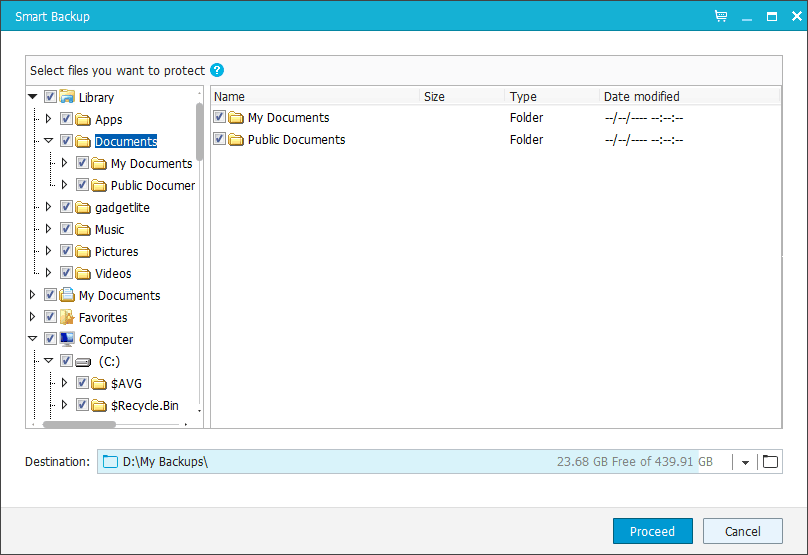The image size is (808, 555).
Task: Select My Documents label in file list
Action: [289, 118]
